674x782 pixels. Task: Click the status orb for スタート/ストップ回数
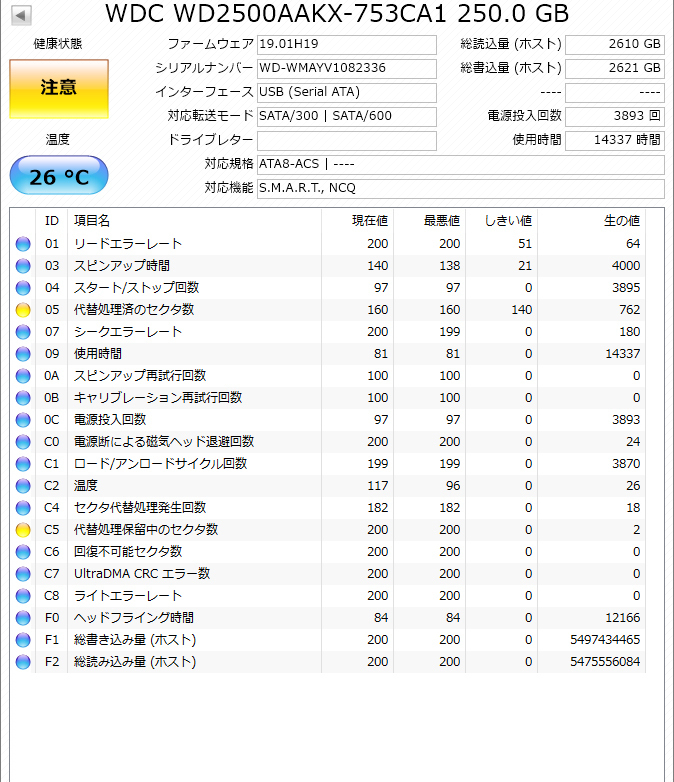(x=23, y=288)
